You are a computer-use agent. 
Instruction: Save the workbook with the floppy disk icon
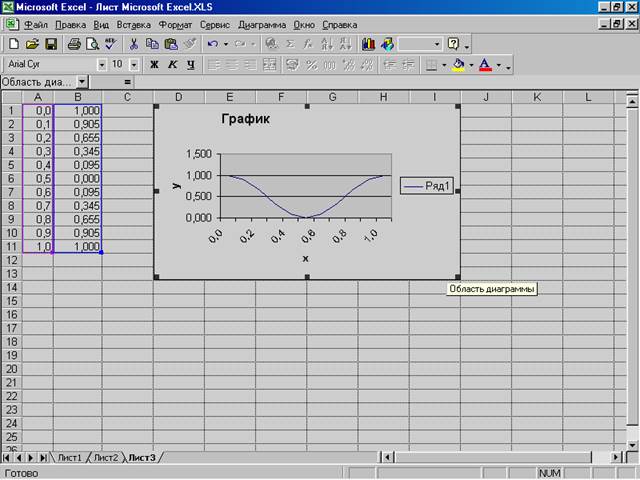(x=51, y=44)
